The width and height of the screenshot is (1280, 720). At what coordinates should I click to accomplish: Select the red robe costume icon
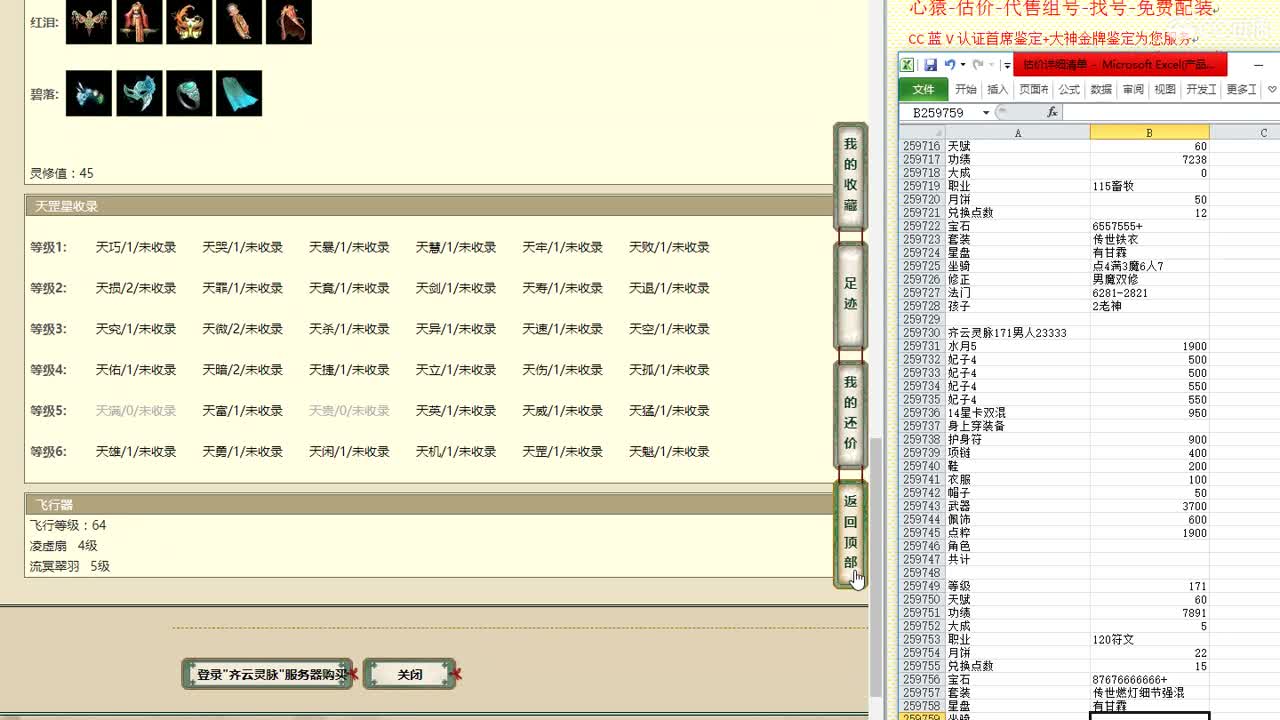click(139, 21)
